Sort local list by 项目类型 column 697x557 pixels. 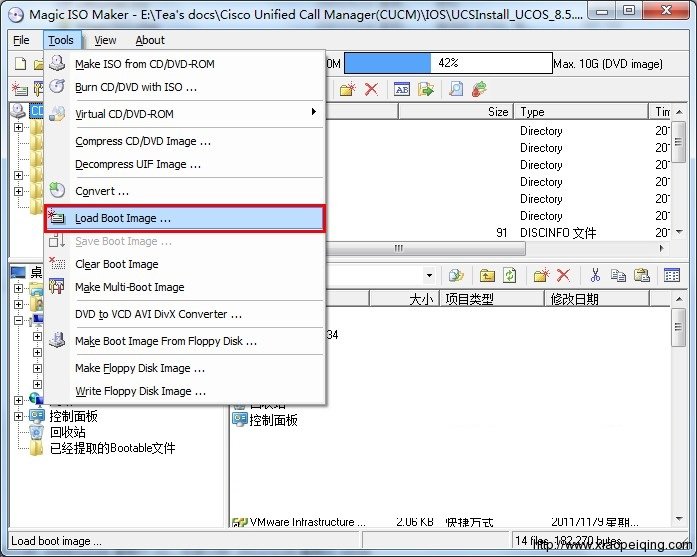[492, 299]
